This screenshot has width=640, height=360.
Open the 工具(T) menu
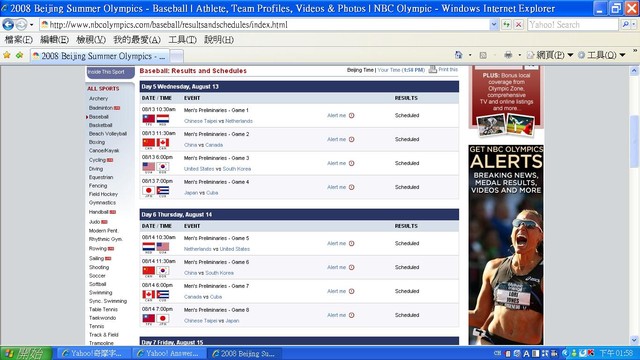point(182,40)
